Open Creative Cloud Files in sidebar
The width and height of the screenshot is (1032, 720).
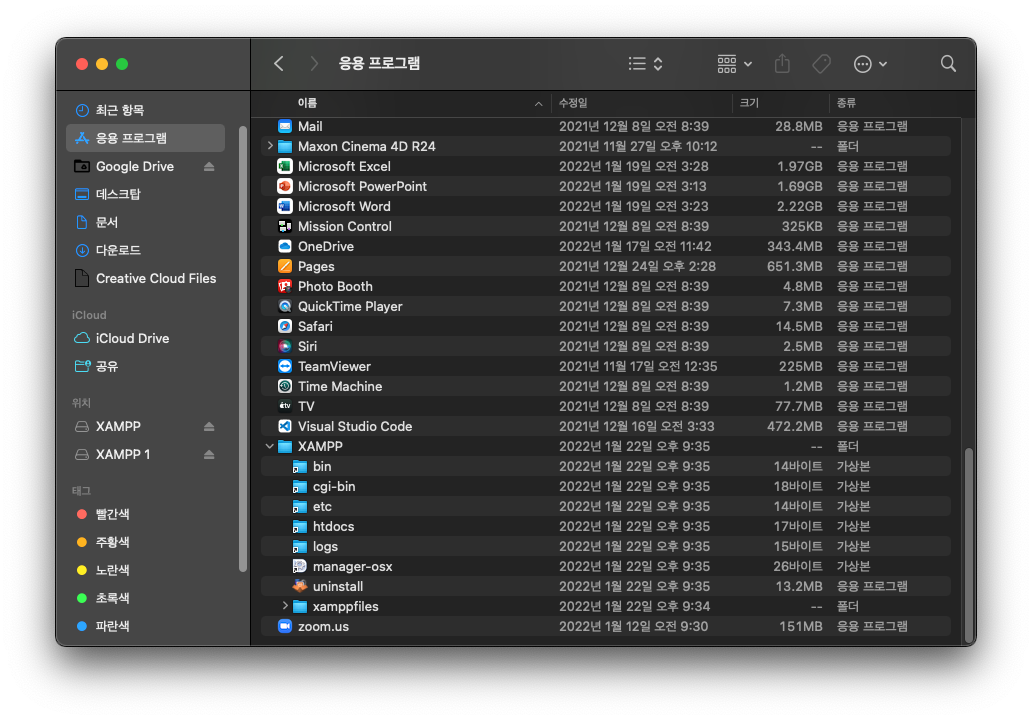point(145,278)
